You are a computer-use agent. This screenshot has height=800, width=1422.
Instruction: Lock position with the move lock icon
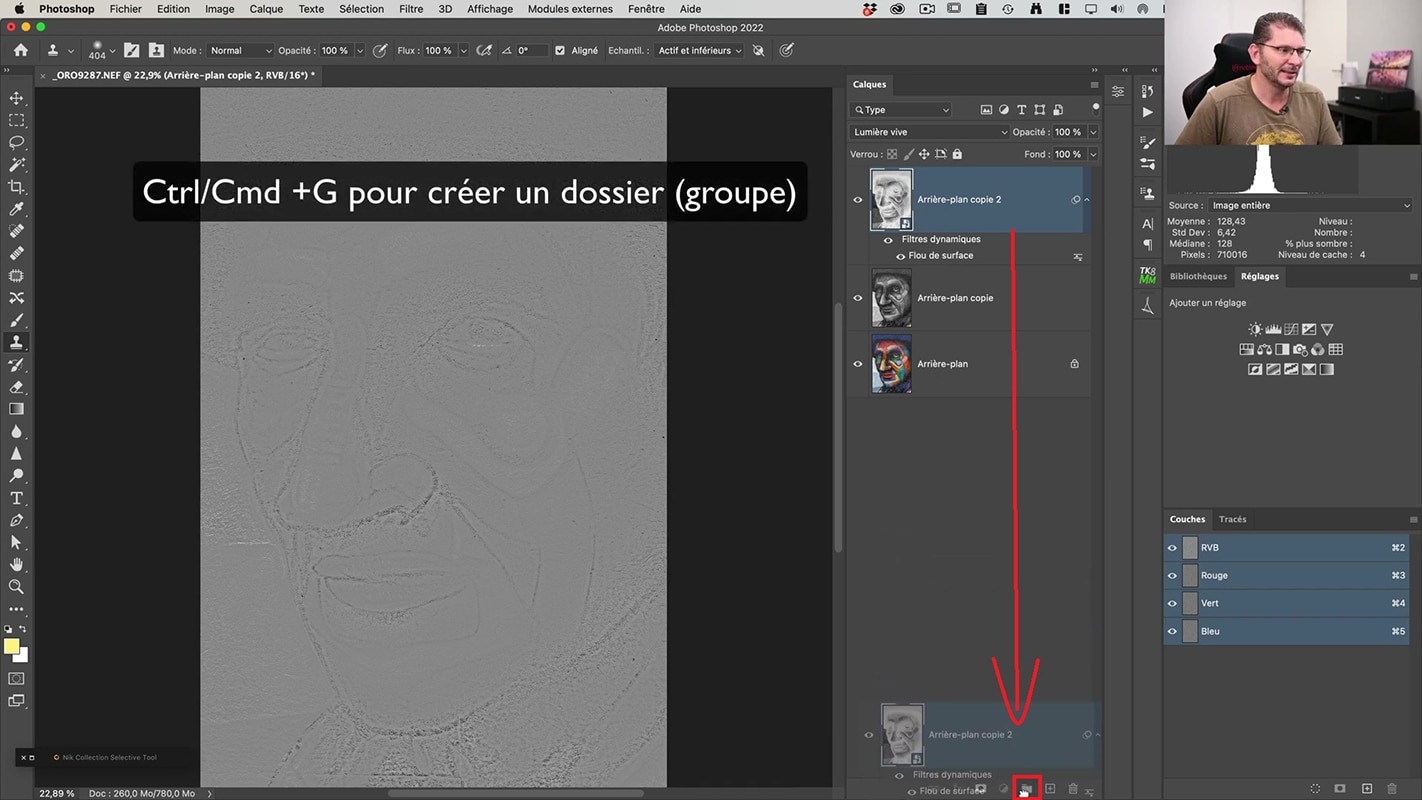(x=924, y=154)
